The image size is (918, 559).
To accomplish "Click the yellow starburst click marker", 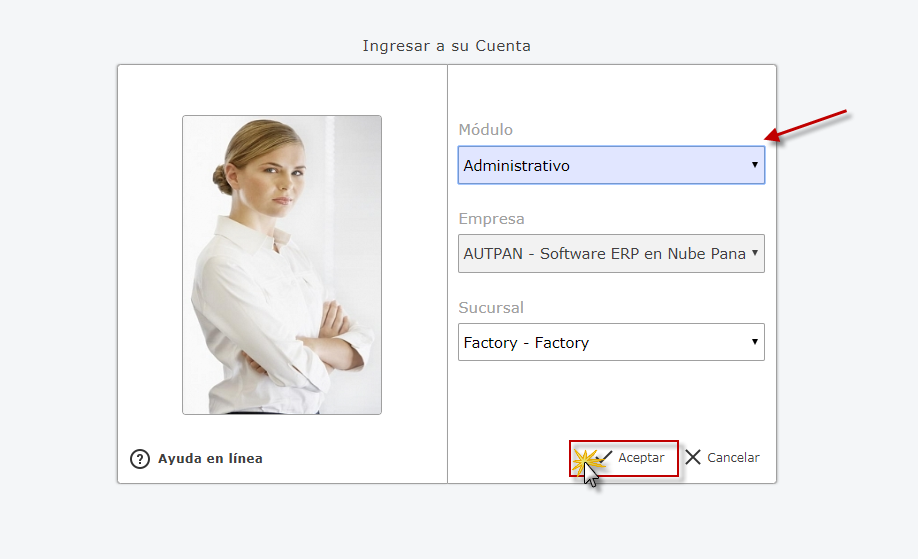I will (x=585, y=459).
